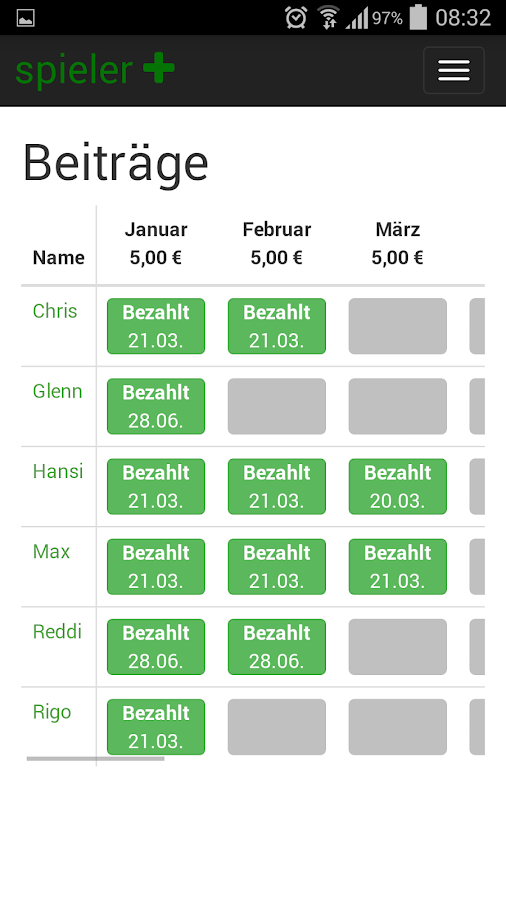Toggle Reddi's Februar payment dated 28.06.
This screenshot has height=900, width=506.
[277, 647]
